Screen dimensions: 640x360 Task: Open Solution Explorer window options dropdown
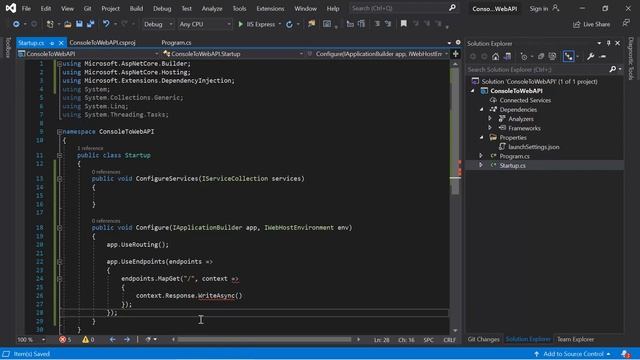pos(599,43)
